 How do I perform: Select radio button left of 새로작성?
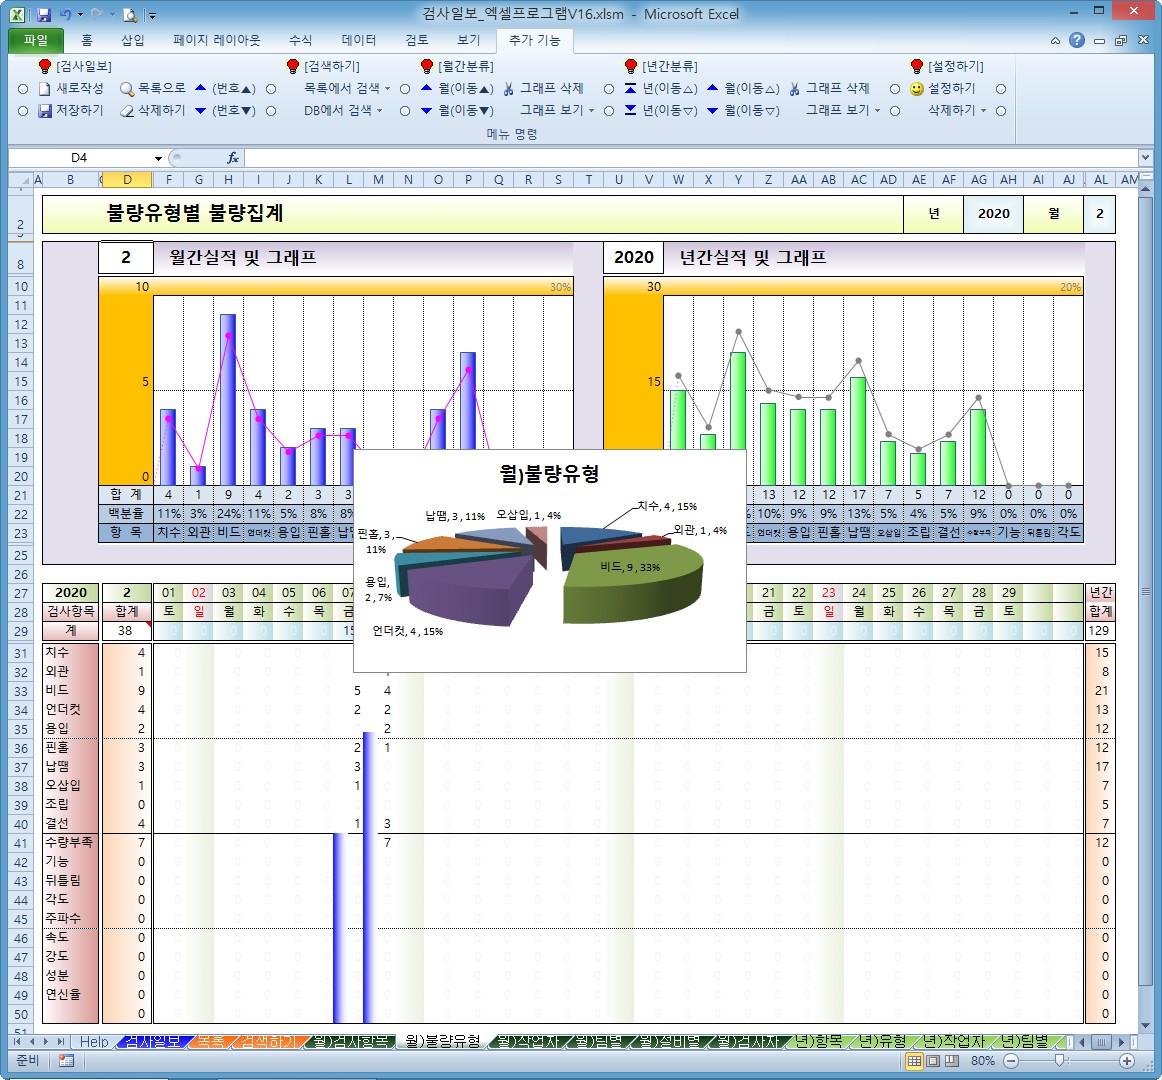(23, 89)
